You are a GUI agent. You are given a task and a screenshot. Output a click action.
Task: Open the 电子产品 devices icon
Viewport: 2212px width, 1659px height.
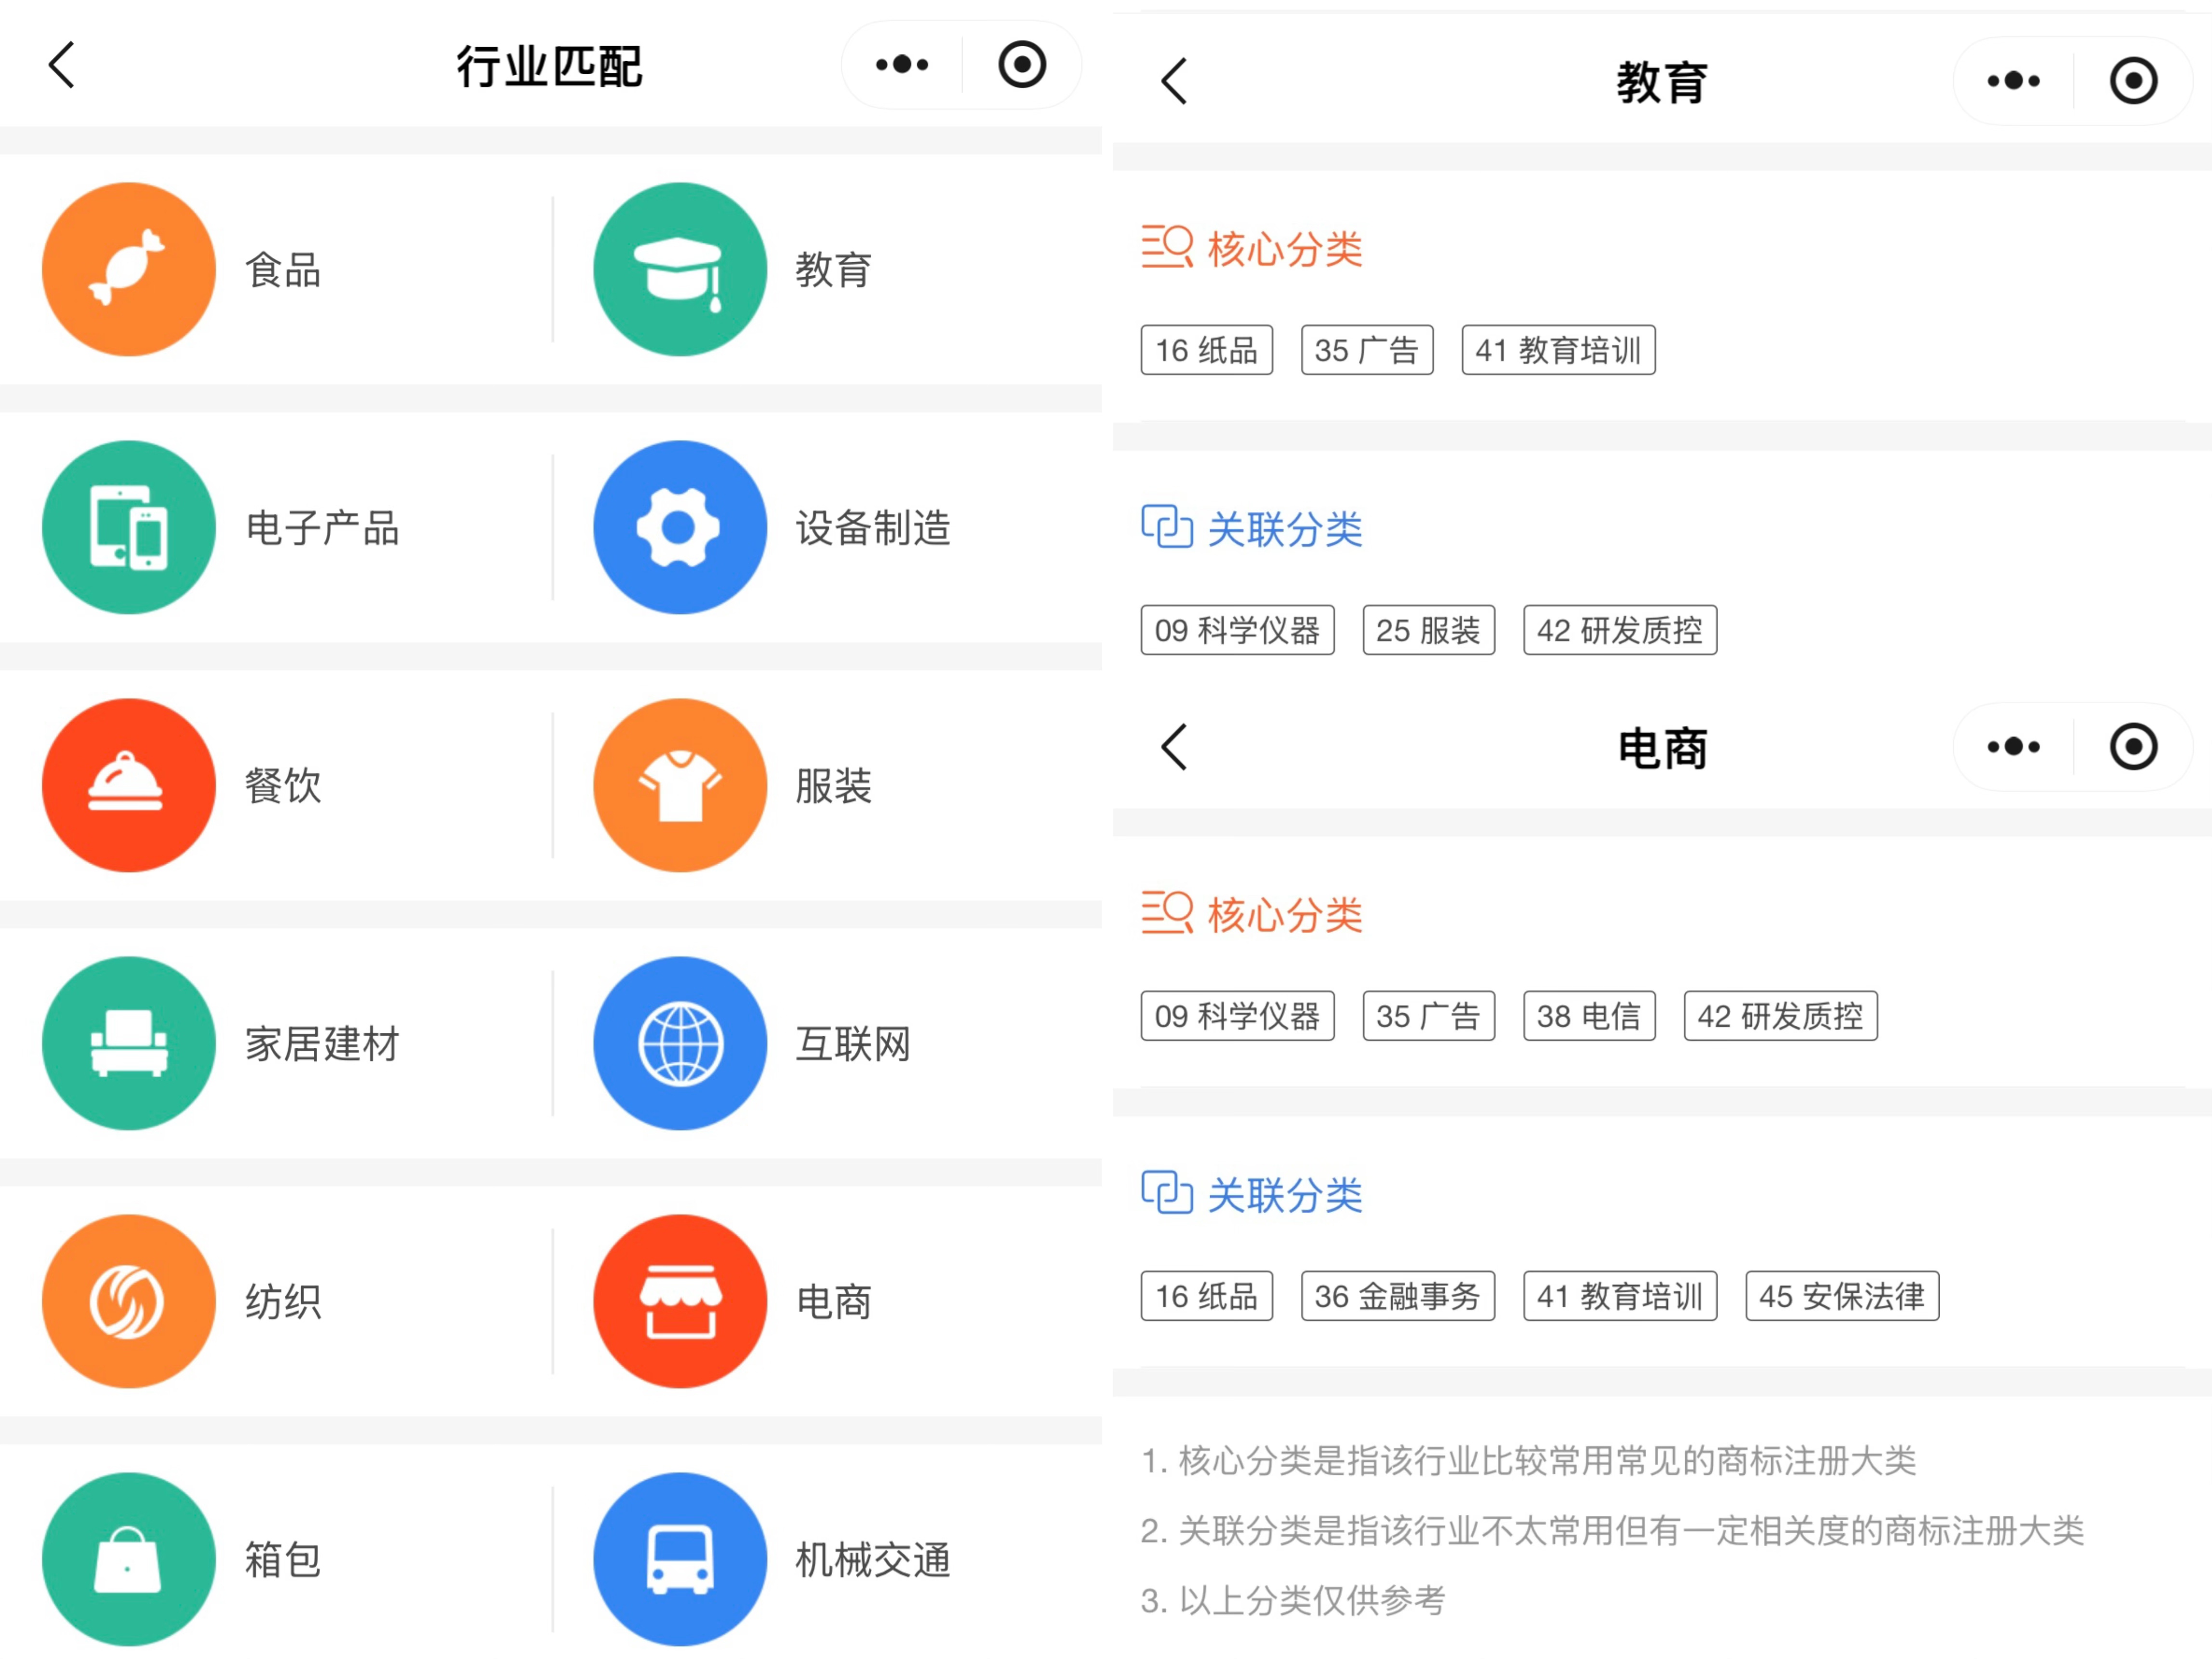(129, 527)
